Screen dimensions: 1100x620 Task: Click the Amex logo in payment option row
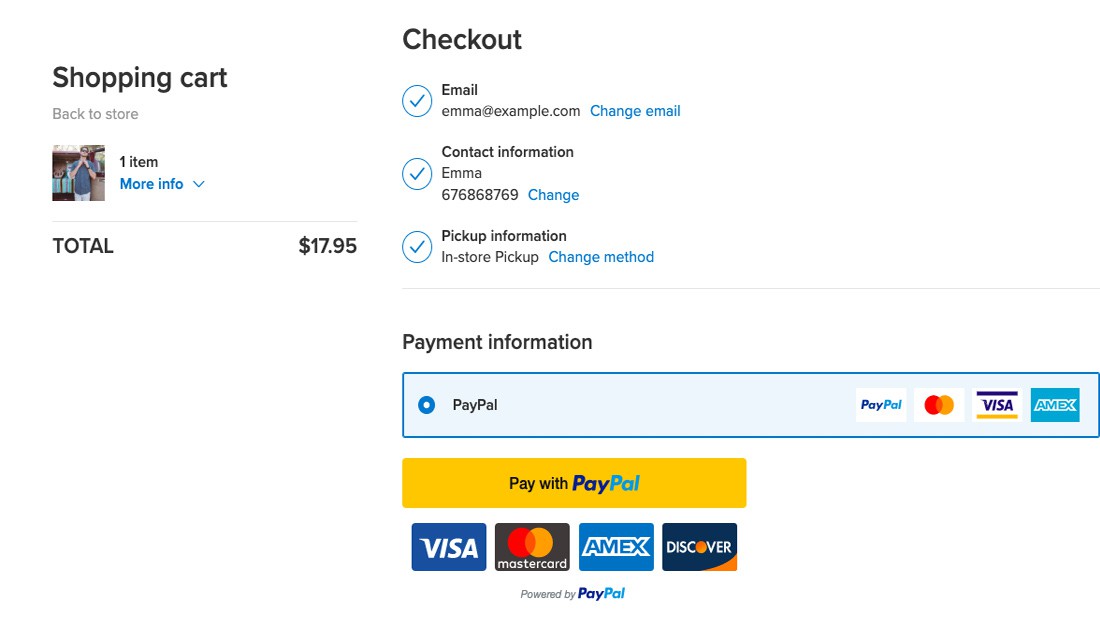coord(1055,405)
